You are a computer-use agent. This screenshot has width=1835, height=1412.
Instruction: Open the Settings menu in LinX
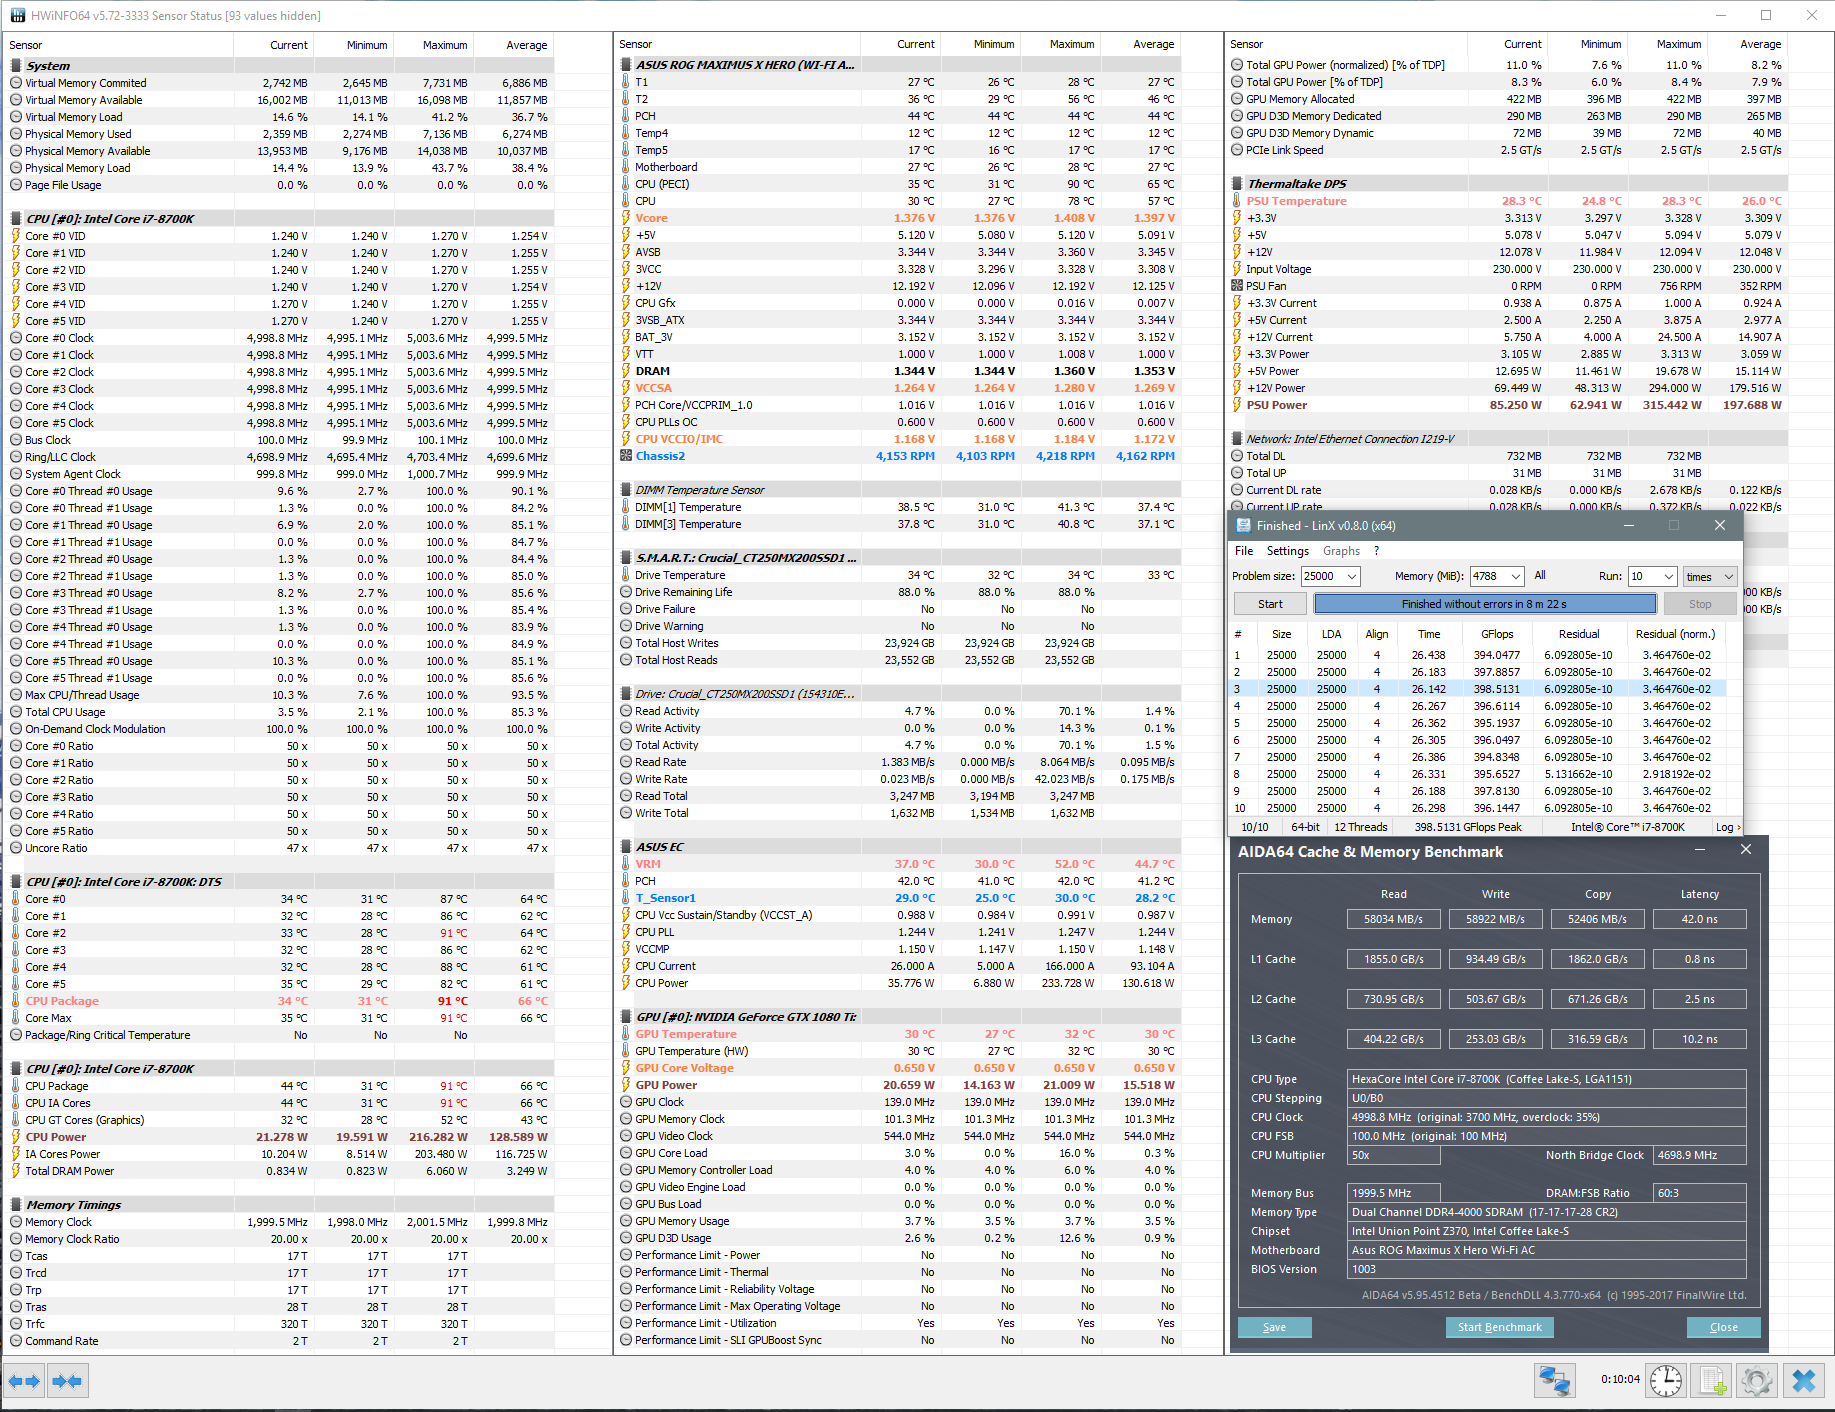[1288, 551]
